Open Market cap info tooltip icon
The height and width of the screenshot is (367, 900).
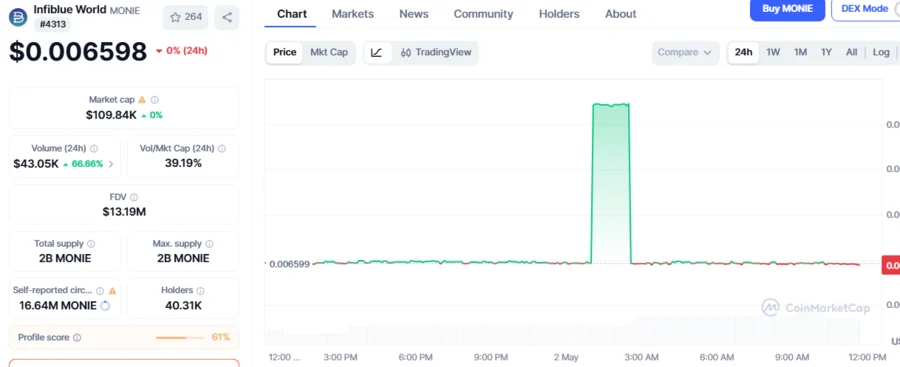(x=154, y=100)
